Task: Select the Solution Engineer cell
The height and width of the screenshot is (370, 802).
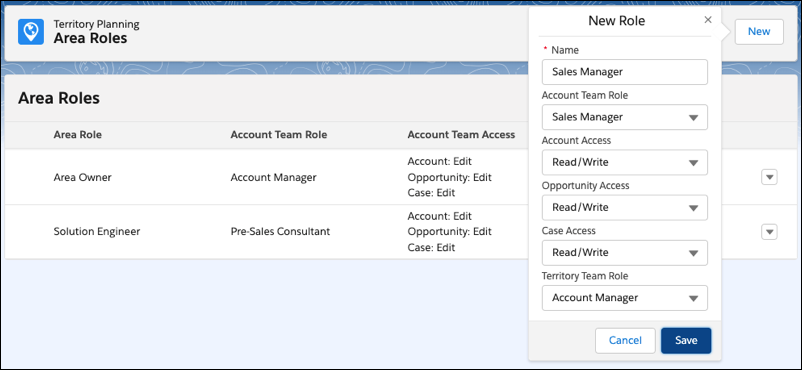Action: click(97, 231)
